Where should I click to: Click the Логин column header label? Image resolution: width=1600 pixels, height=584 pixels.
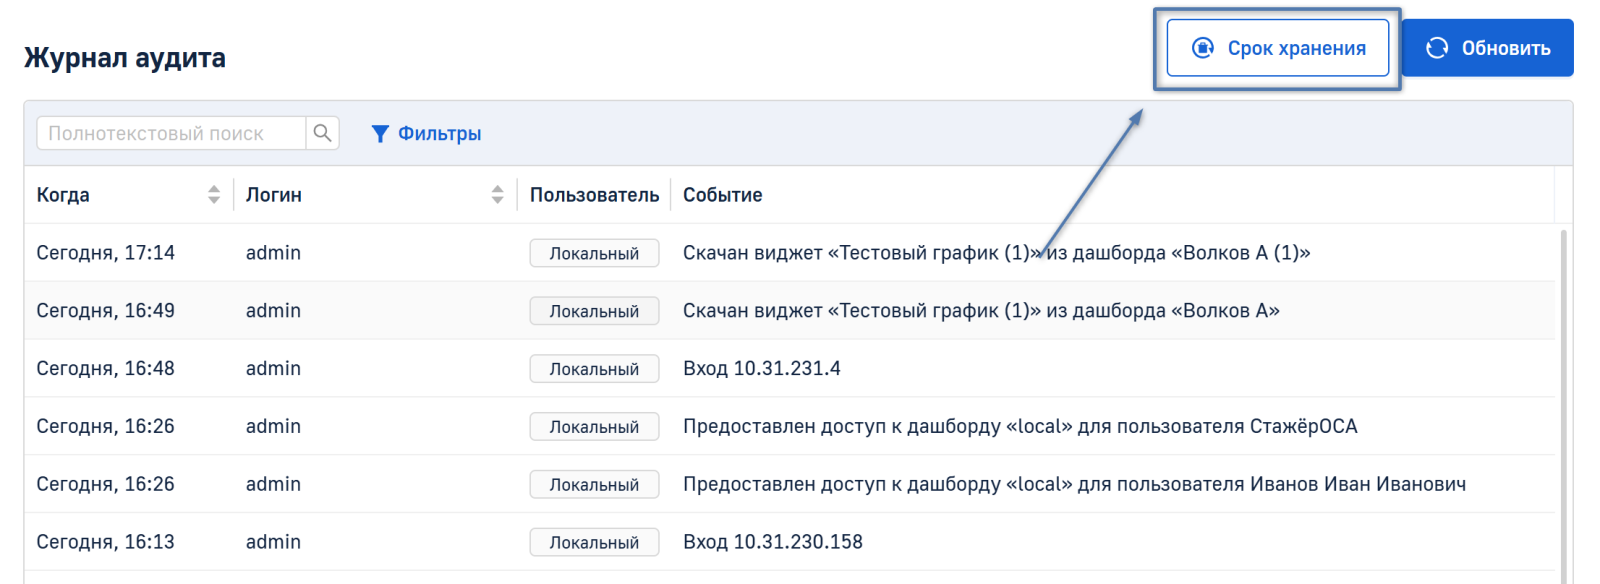pos(274,195)
